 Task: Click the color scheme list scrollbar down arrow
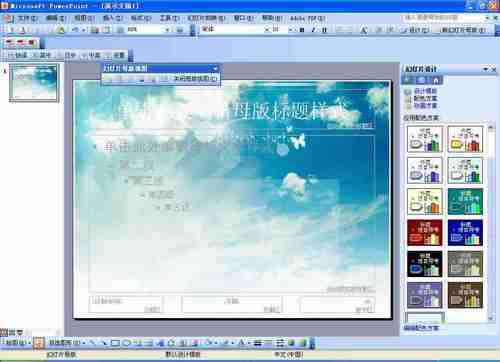[490, 318]
